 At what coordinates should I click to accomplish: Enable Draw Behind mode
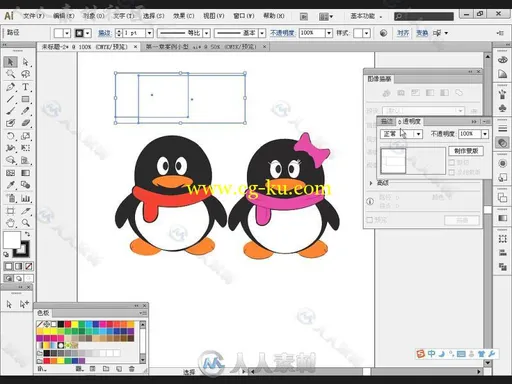(x=19, y=278)
